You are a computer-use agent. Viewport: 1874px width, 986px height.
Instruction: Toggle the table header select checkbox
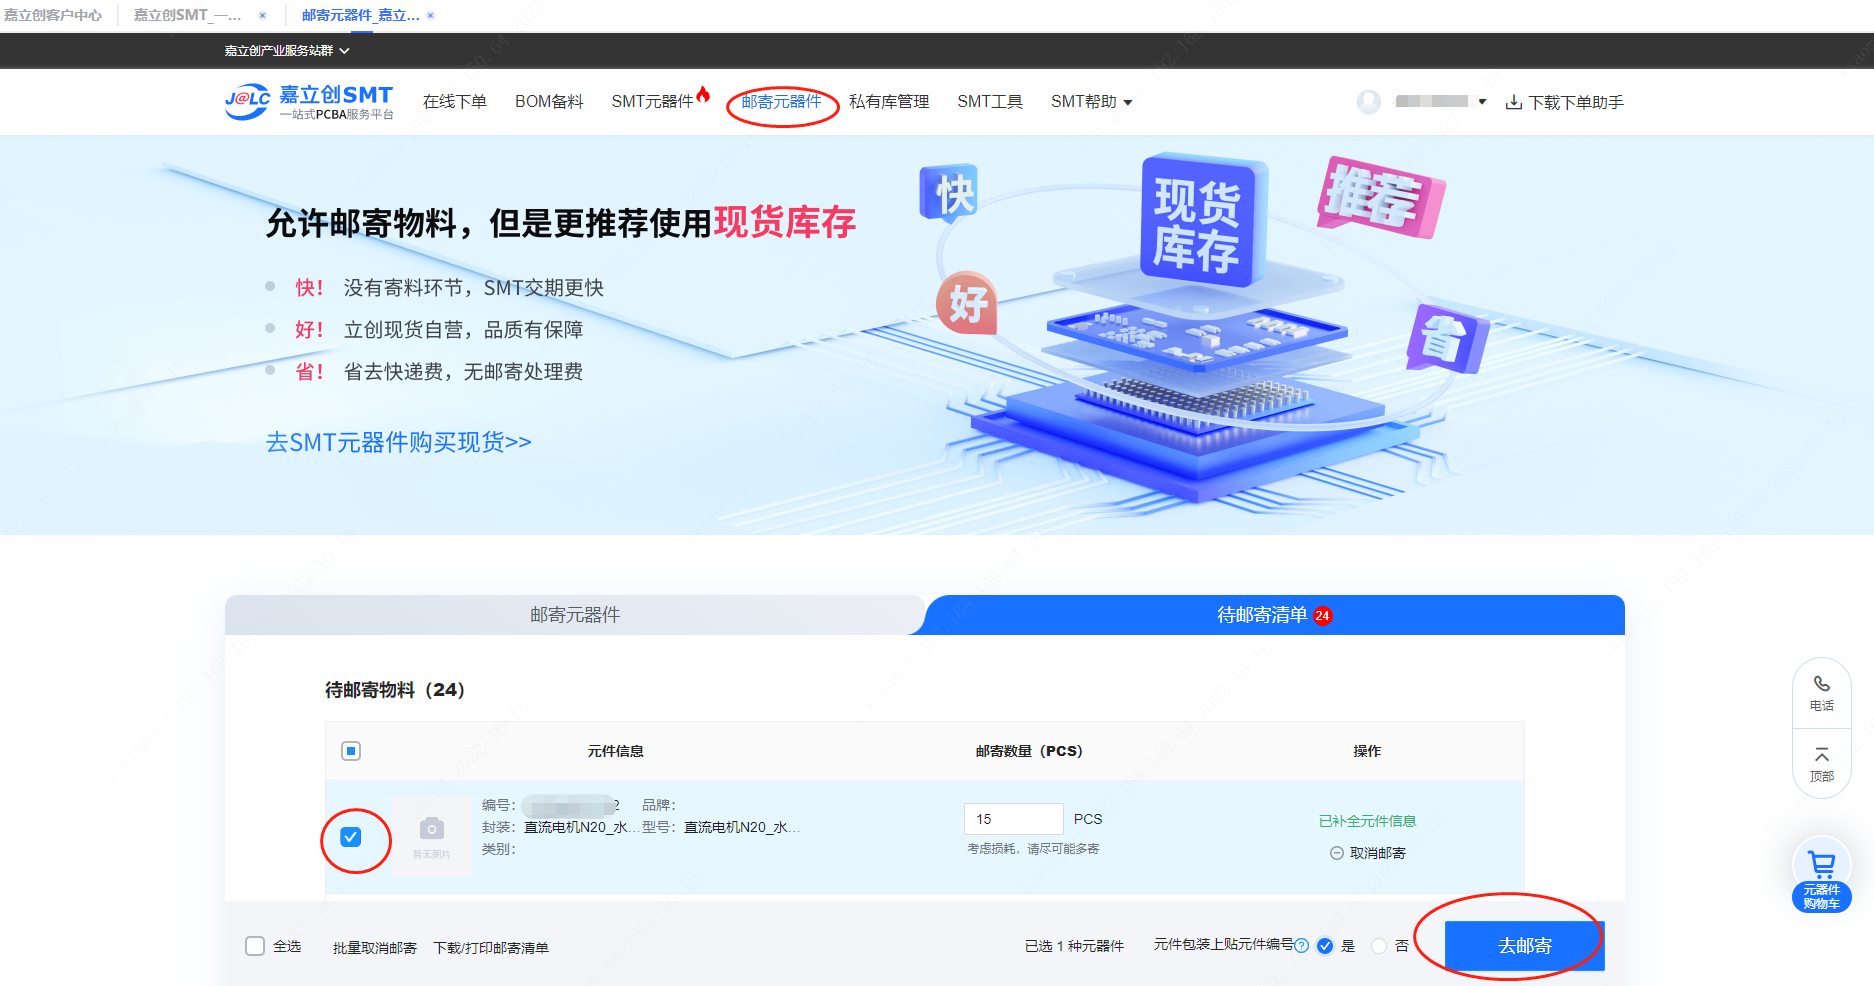[351, 751]
